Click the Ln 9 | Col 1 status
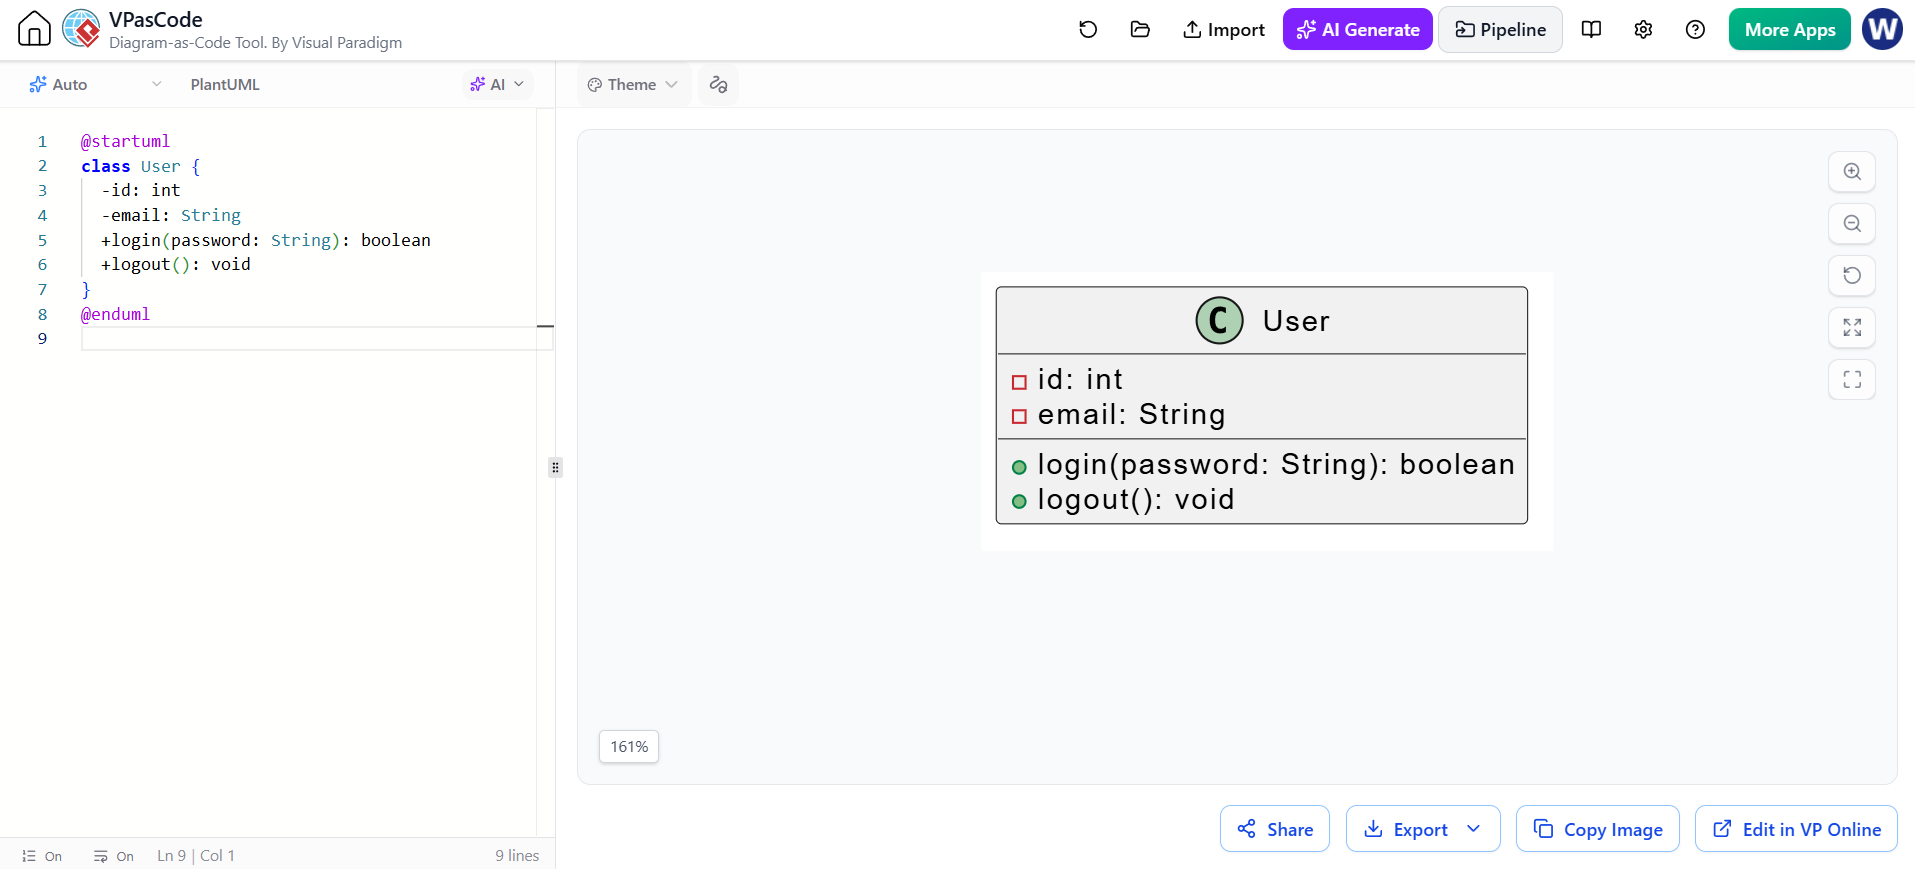This screenshot has width=1915, height=869. point(196,856)
